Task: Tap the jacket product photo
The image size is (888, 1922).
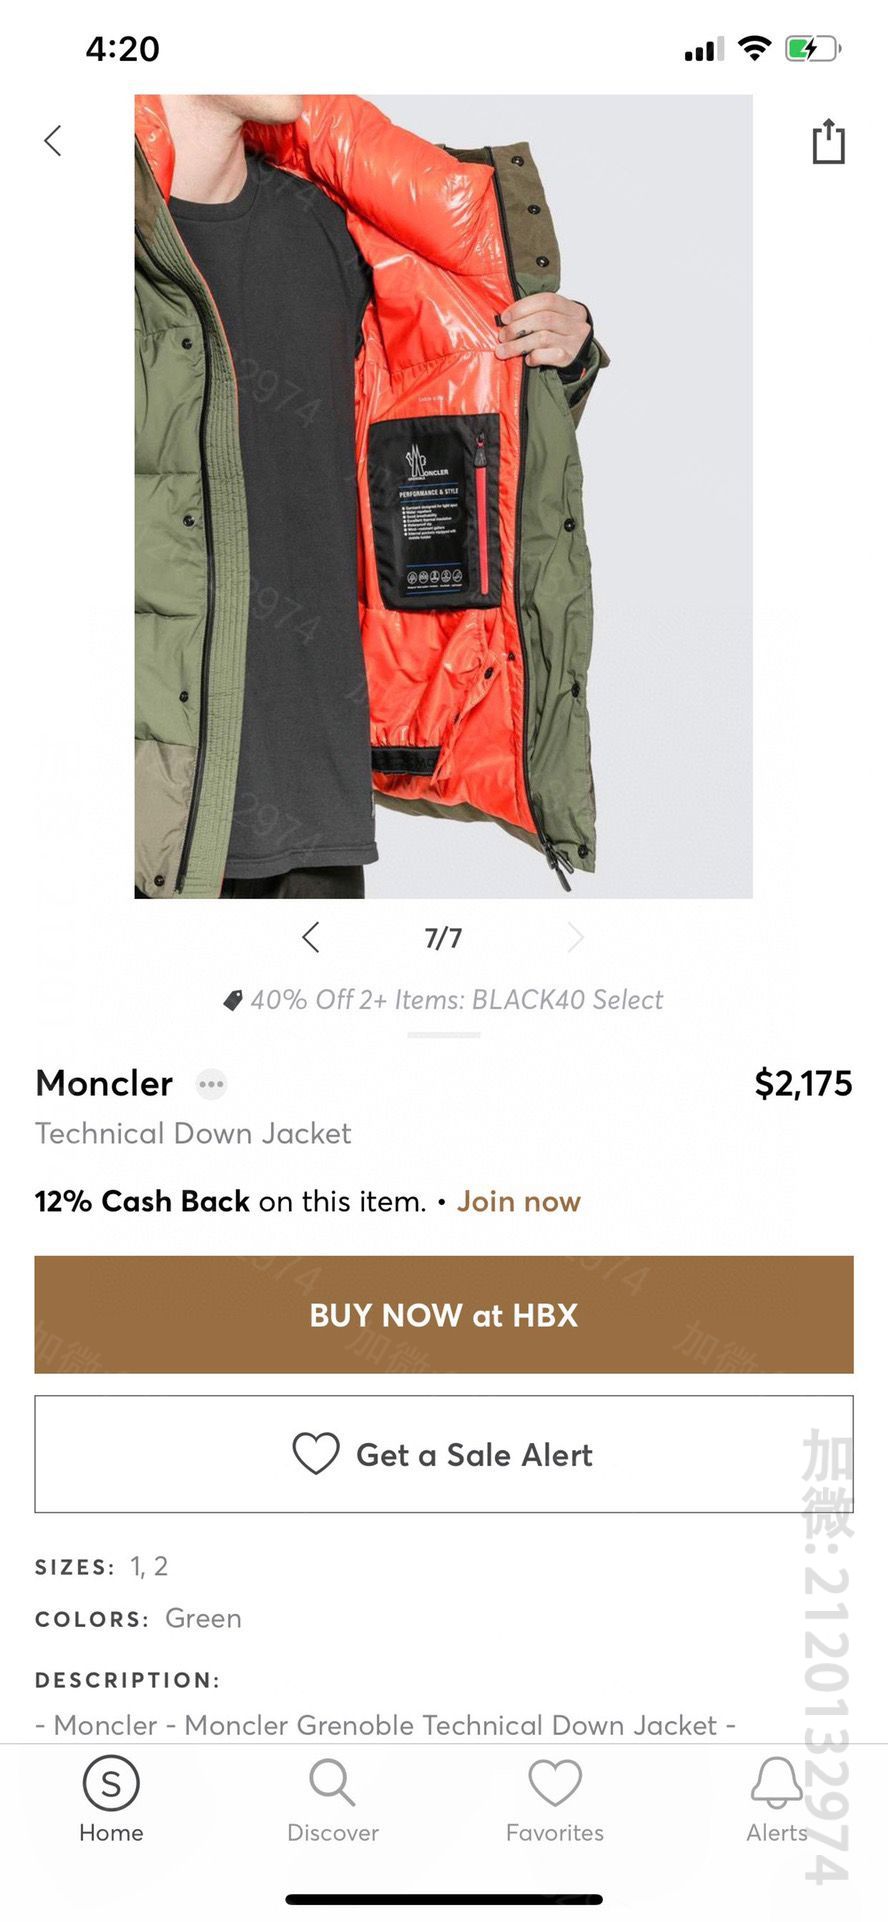Action: [444, 496]
